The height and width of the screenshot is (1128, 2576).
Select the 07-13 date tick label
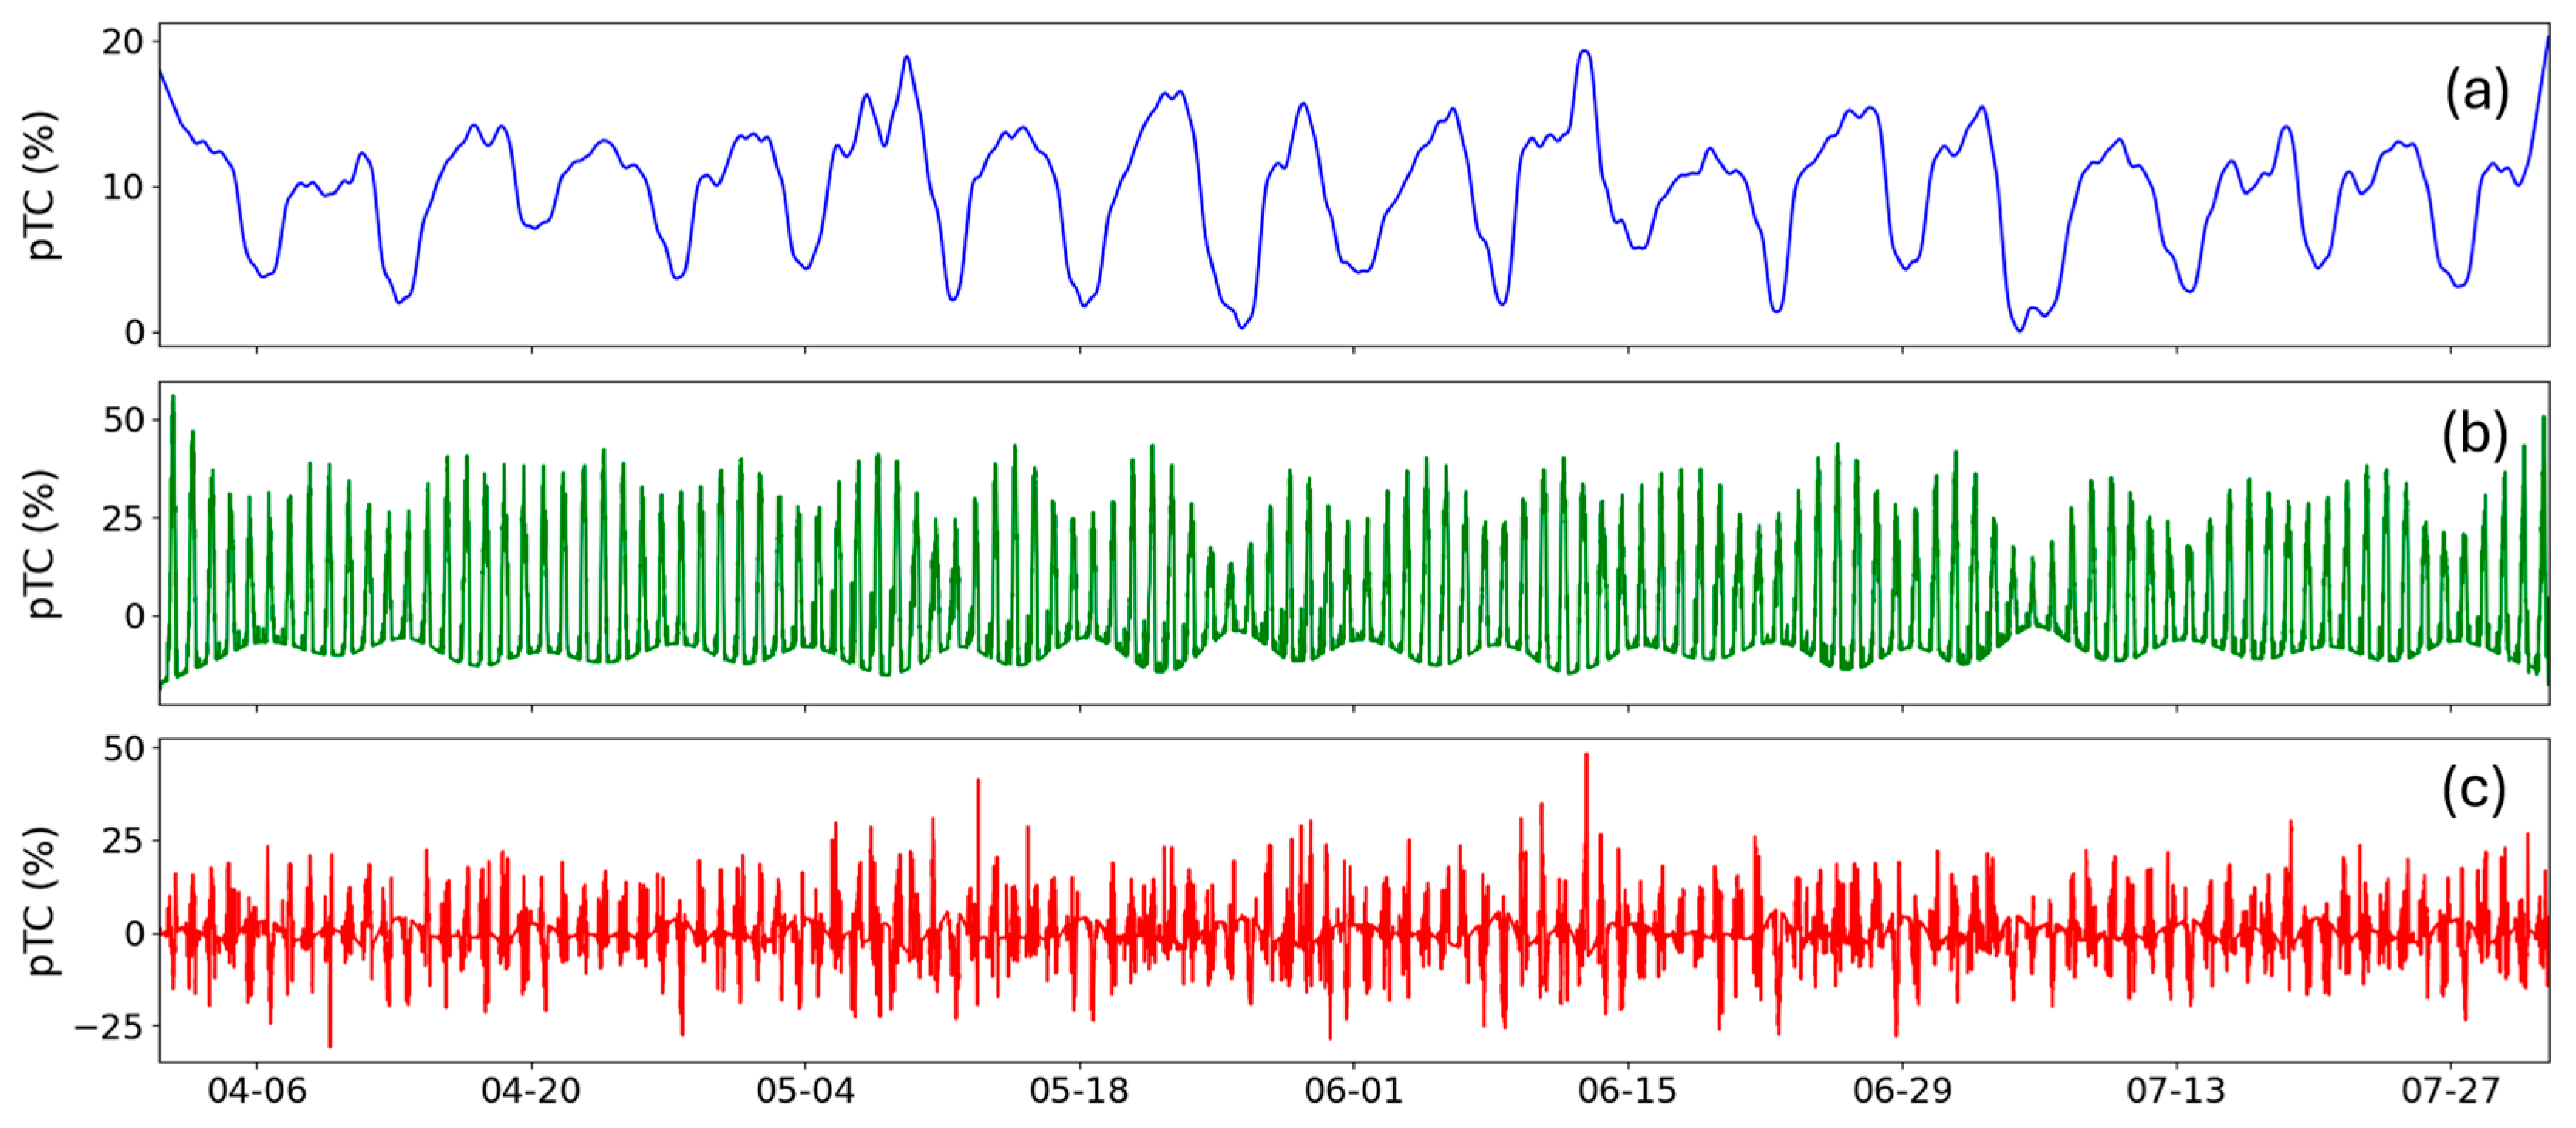(2176, 1091)
